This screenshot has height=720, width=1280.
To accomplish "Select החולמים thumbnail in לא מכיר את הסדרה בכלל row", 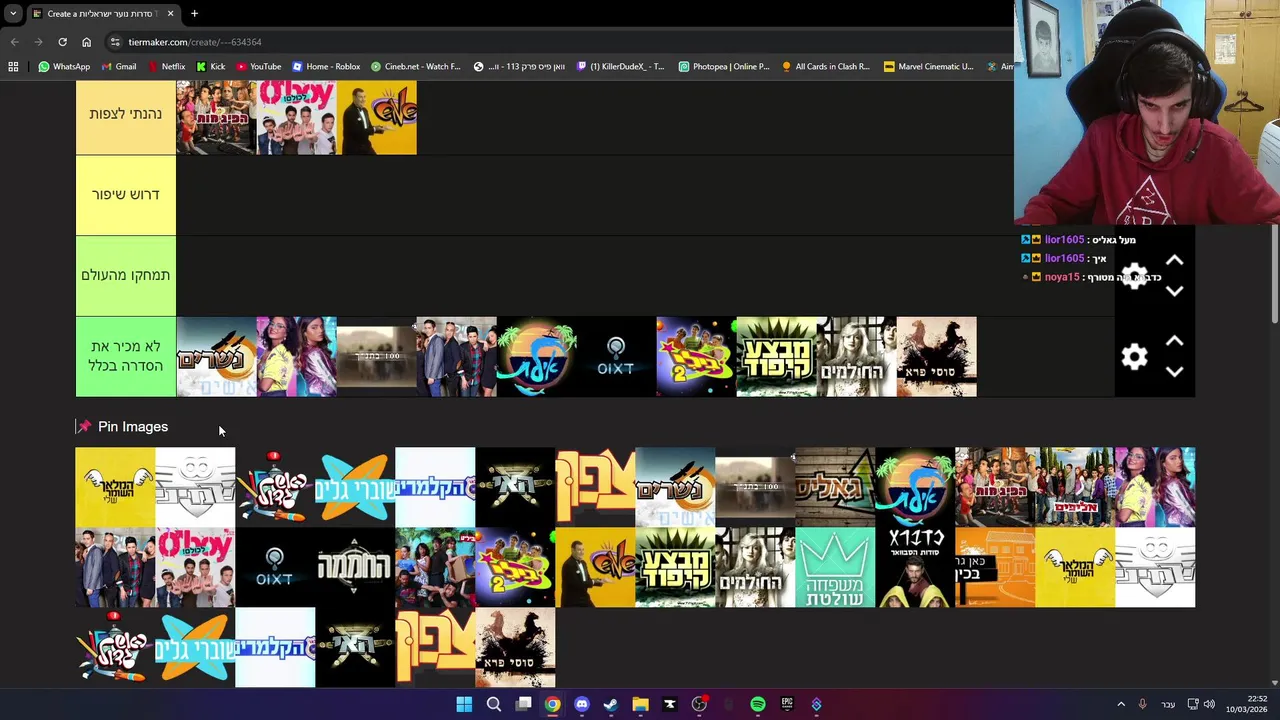I will [857, 357].
